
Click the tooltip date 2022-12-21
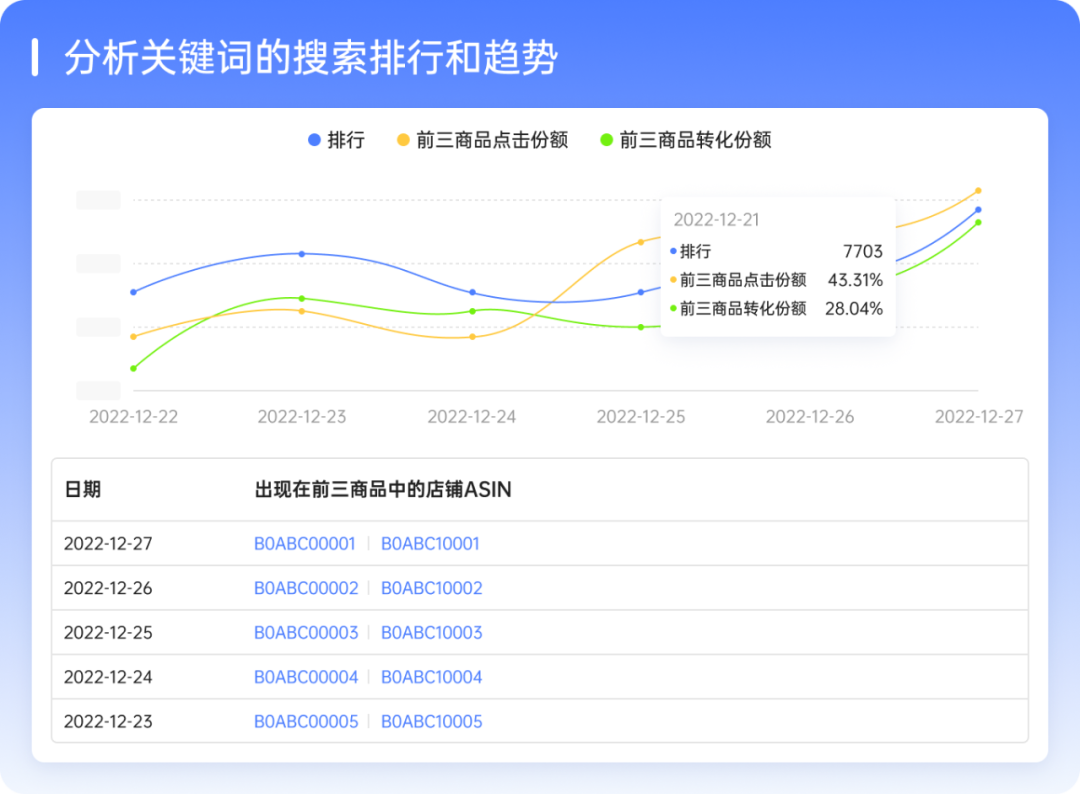[716, 220]
